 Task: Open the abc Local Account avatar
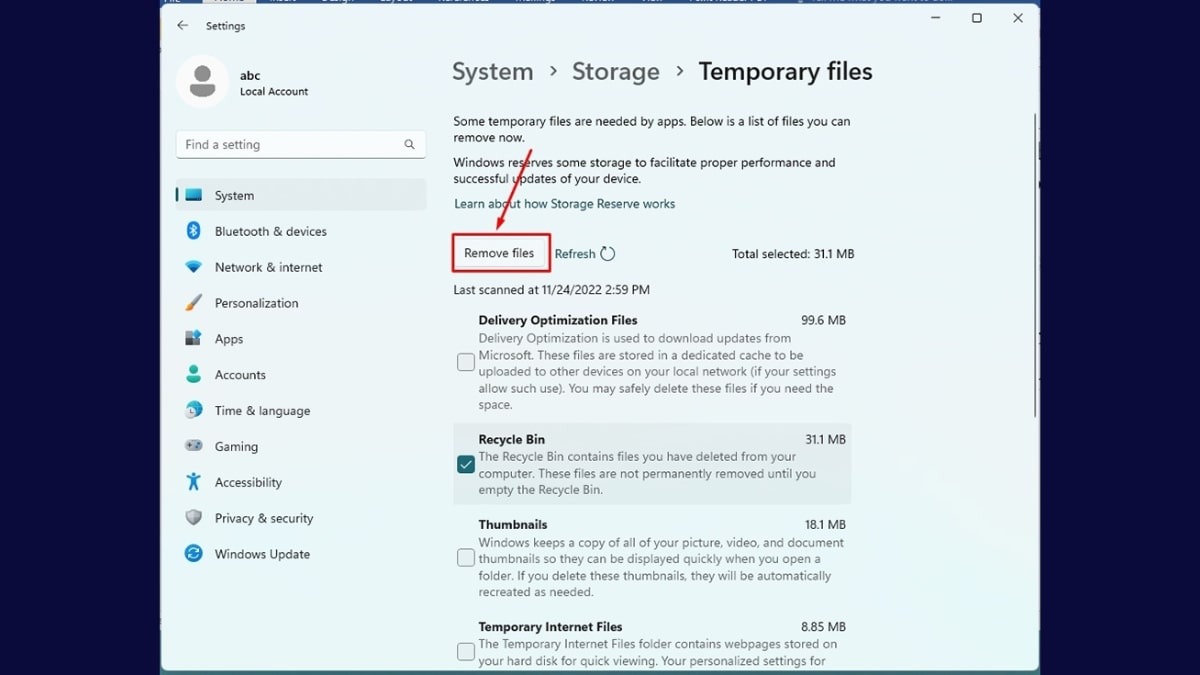point(202,81)
